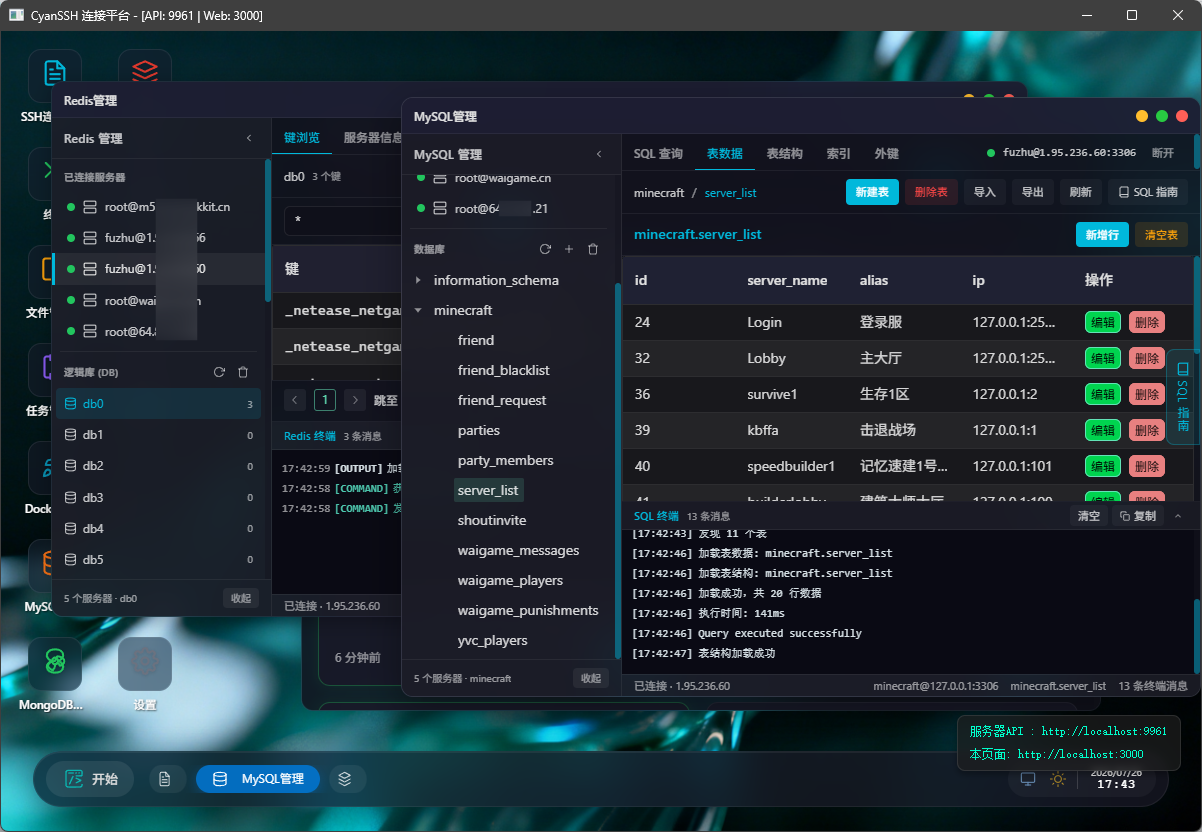1202x832 pixels.
Task: Open the 开始 start button in the dock
Action: pos(90,779)
